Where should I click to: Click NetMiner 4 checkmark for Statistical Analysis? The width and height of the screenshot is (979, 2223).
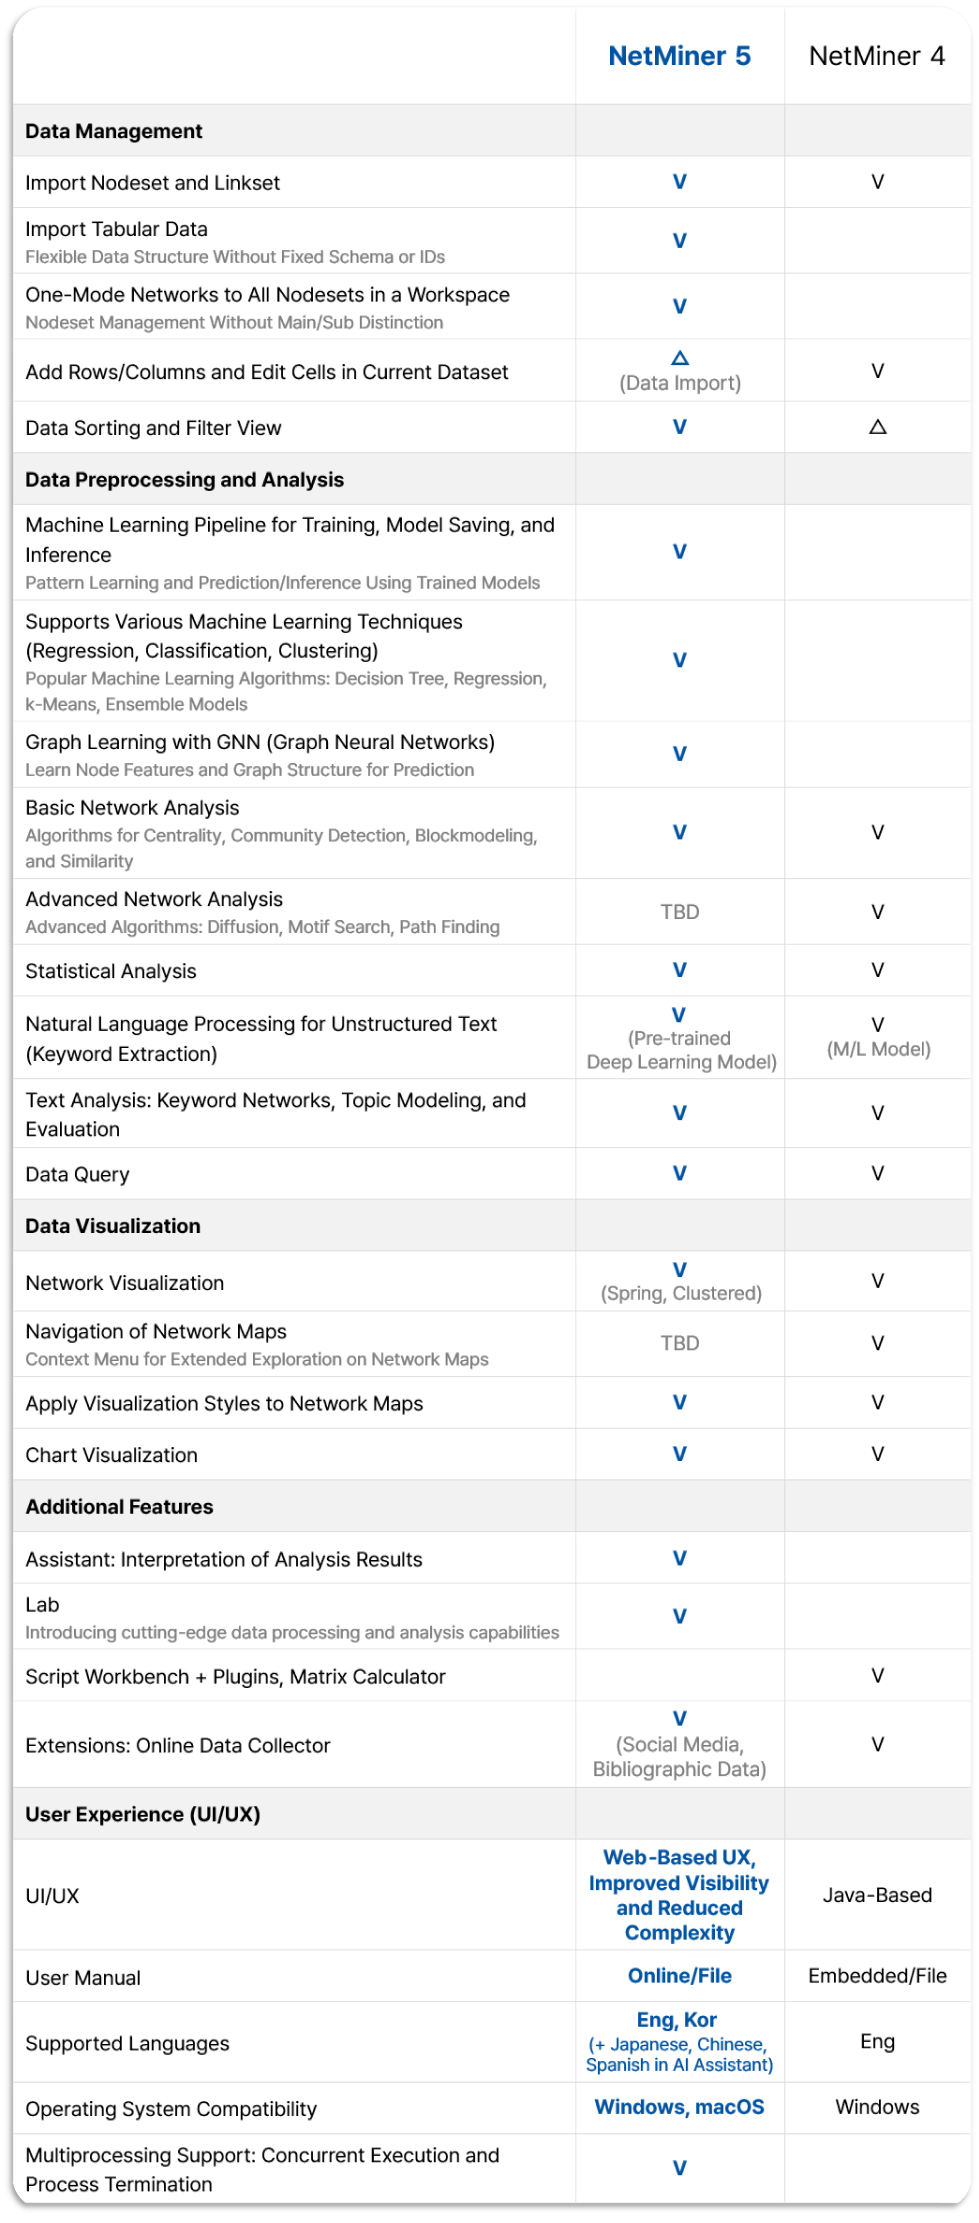pos(877,970)
